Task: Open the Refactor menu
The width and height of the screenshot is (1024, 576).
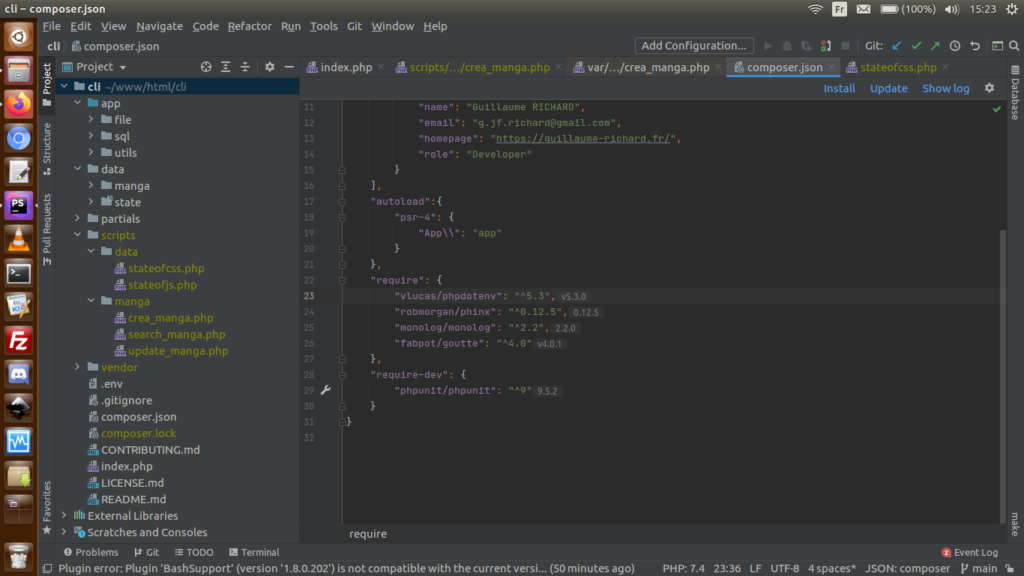Action: [249, 26]
